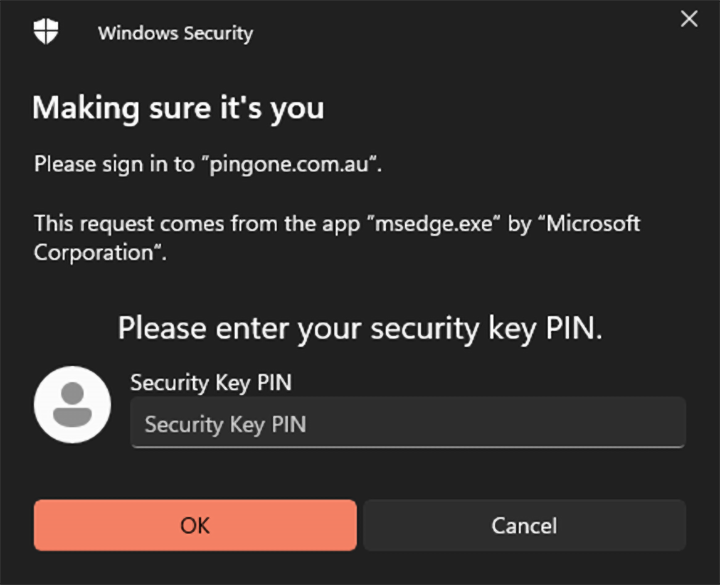Click the Security Key PIN label above field

(x=211, y=382)
